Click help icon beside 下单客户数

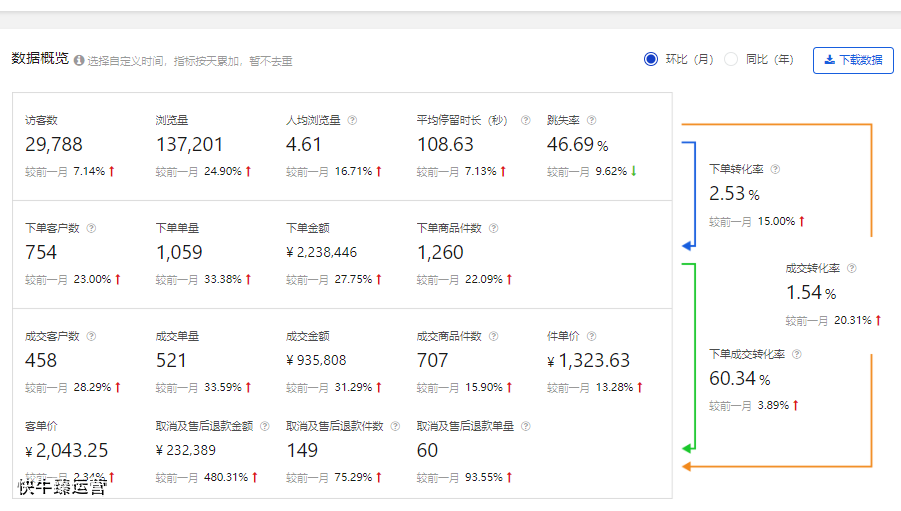tap(91, 229)
